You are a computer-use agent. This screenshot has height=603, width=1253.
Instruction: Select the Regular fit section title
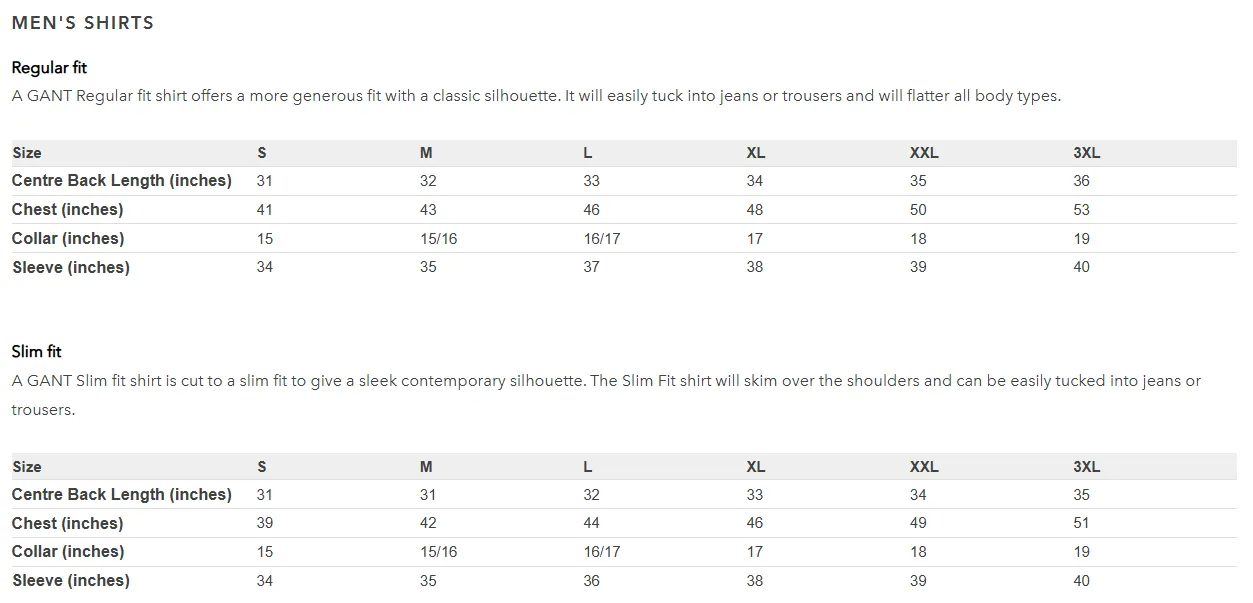pyautogui.click(x=49, y=68)
